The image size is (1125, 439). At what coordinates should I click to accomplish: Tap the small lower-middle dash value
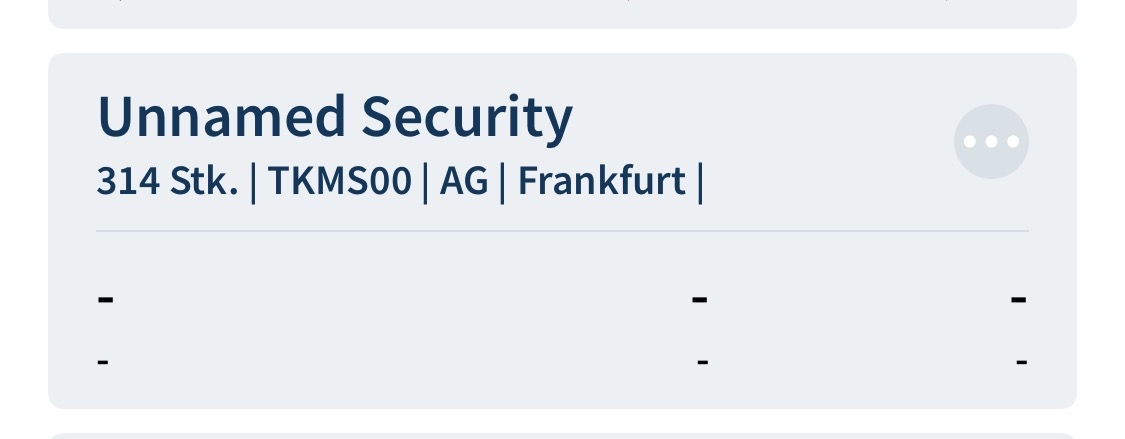coord(702,360)
